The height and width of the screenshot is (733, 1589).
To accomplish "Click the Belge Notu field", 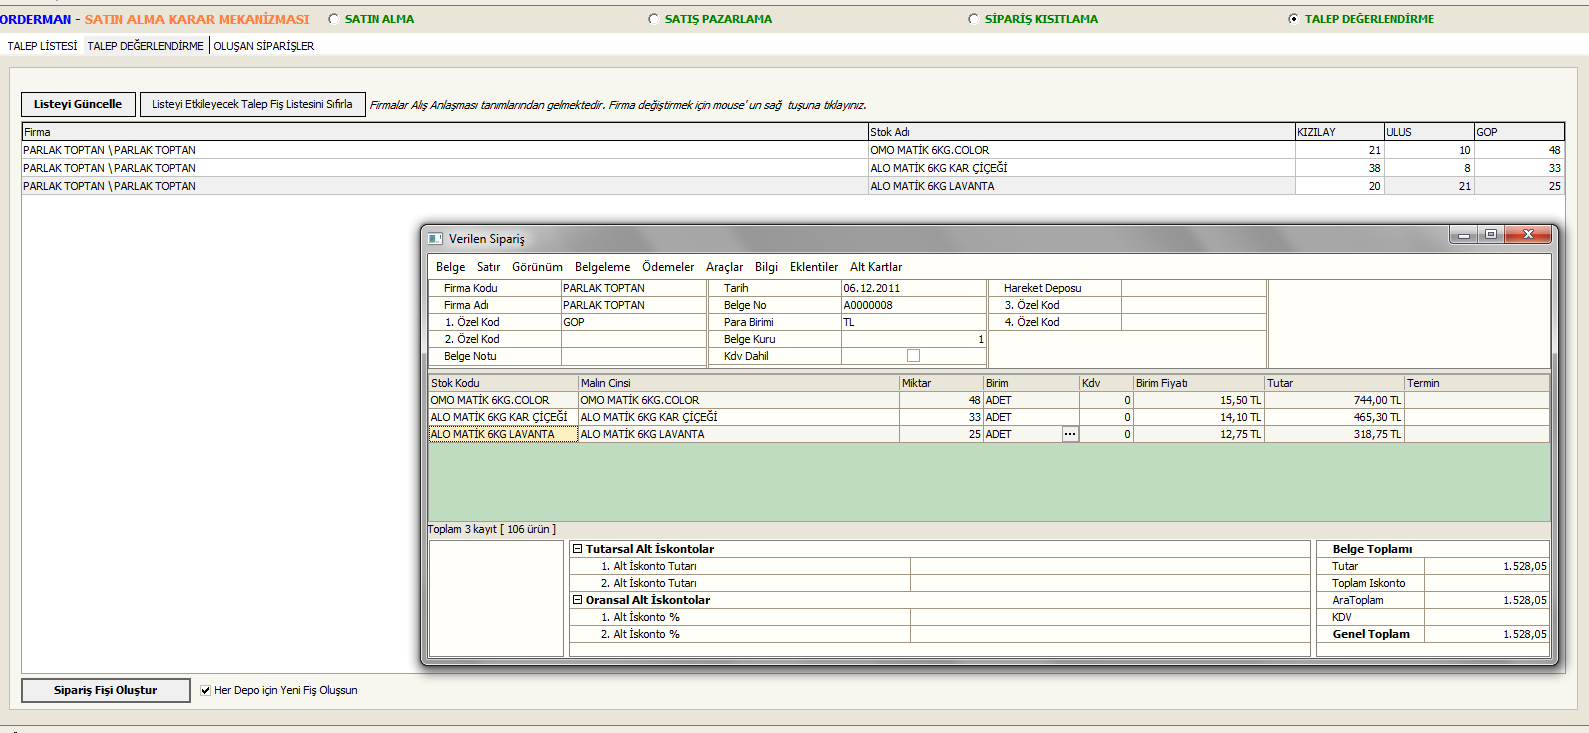I will tap(633, 356).
